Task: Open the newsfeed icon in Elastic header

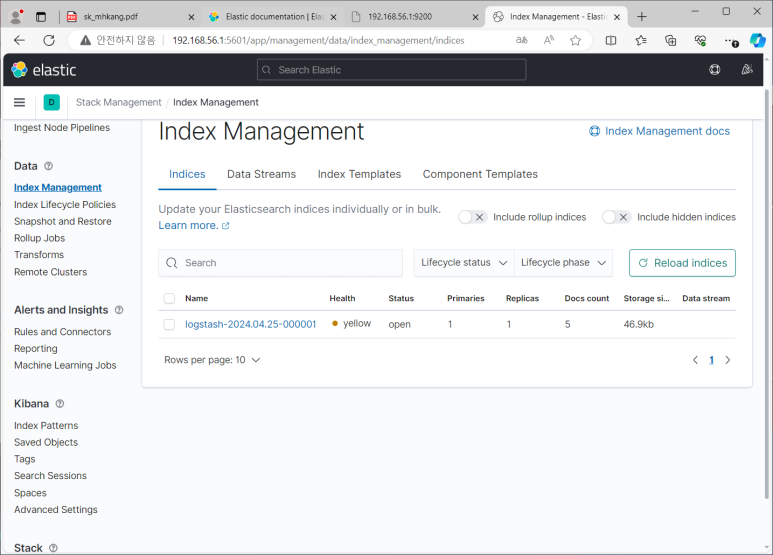Action: [x=747, y=69]
